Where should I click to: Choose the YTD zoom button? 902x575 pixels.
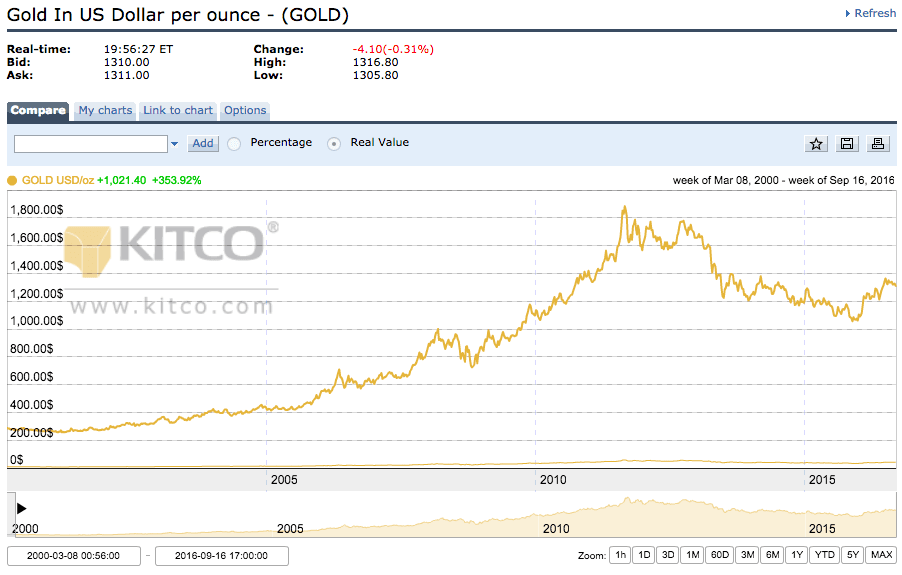pyautogui.click(x=824, y=555)
